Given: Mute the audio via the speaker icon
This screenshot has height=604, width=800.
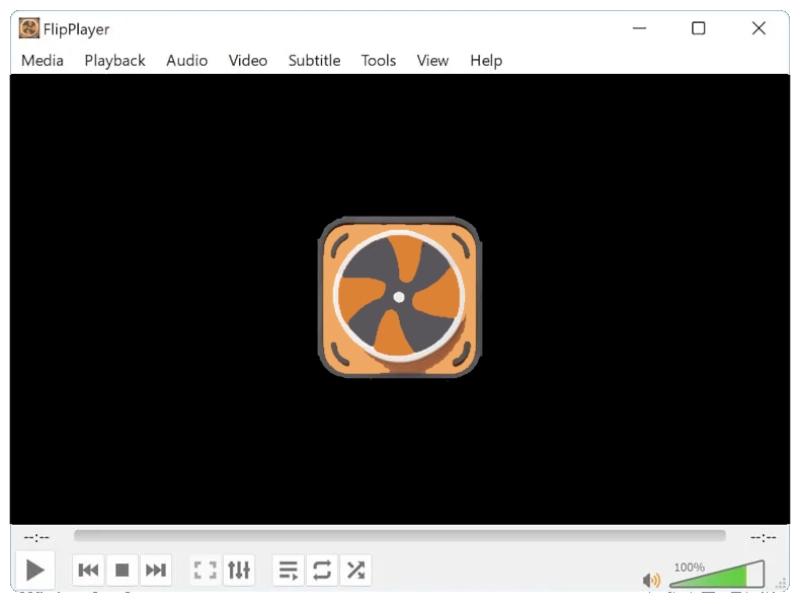Looking at the screenshot, I should coord(652,578).
